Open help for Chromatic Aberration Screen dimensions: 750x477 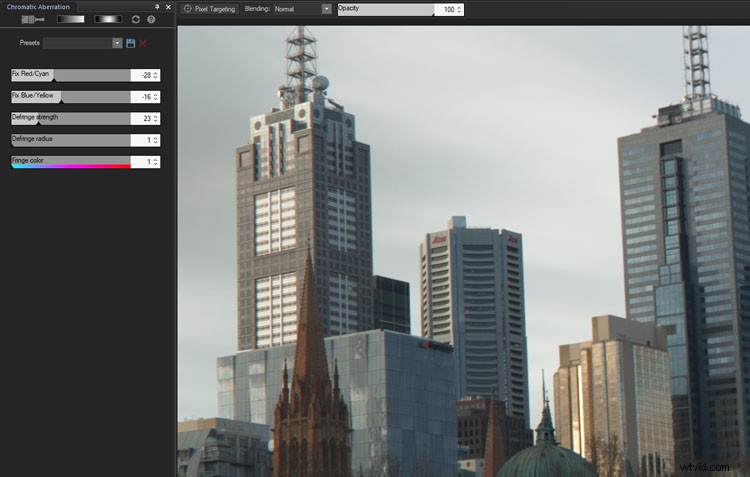151,19
